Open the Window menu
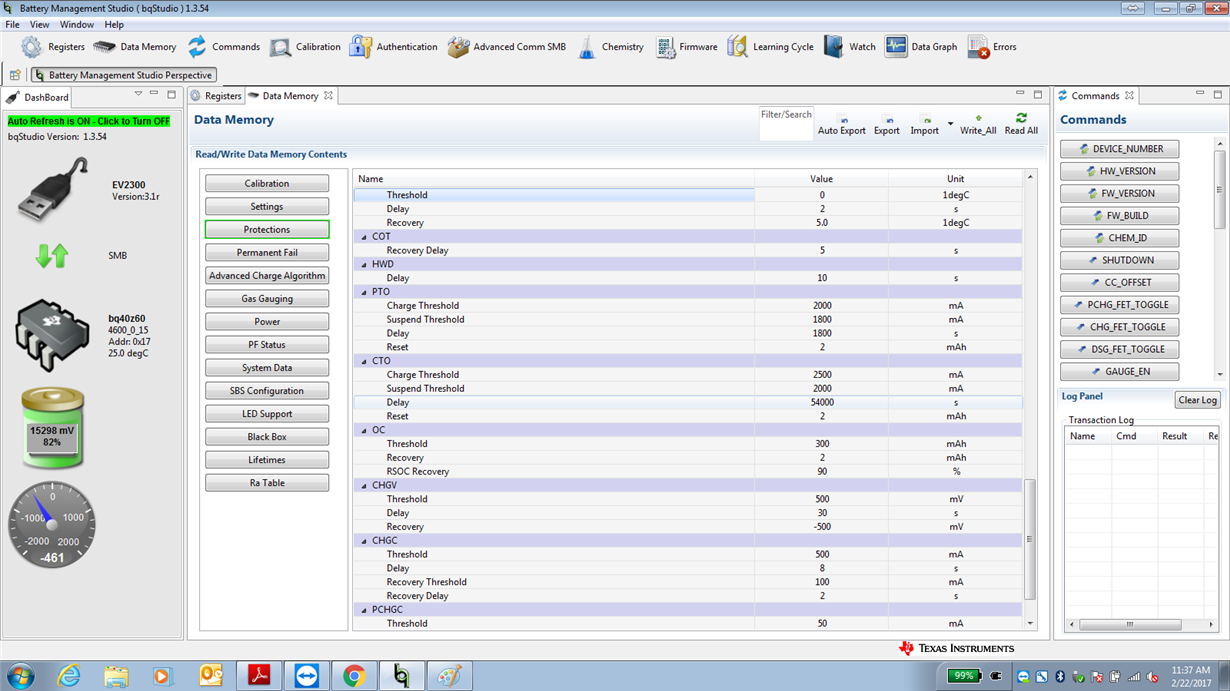The image size is (1230, 691). [76, 24]
